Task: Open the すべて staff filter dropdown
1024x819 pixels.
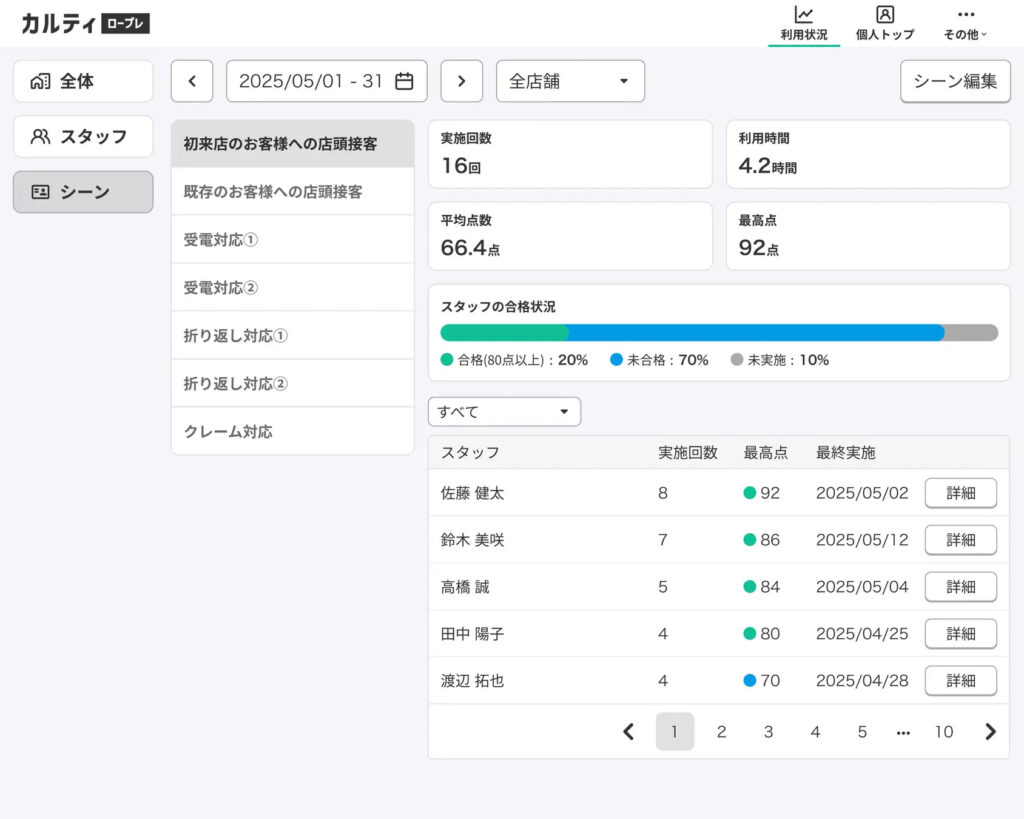Action: [503, 411]
